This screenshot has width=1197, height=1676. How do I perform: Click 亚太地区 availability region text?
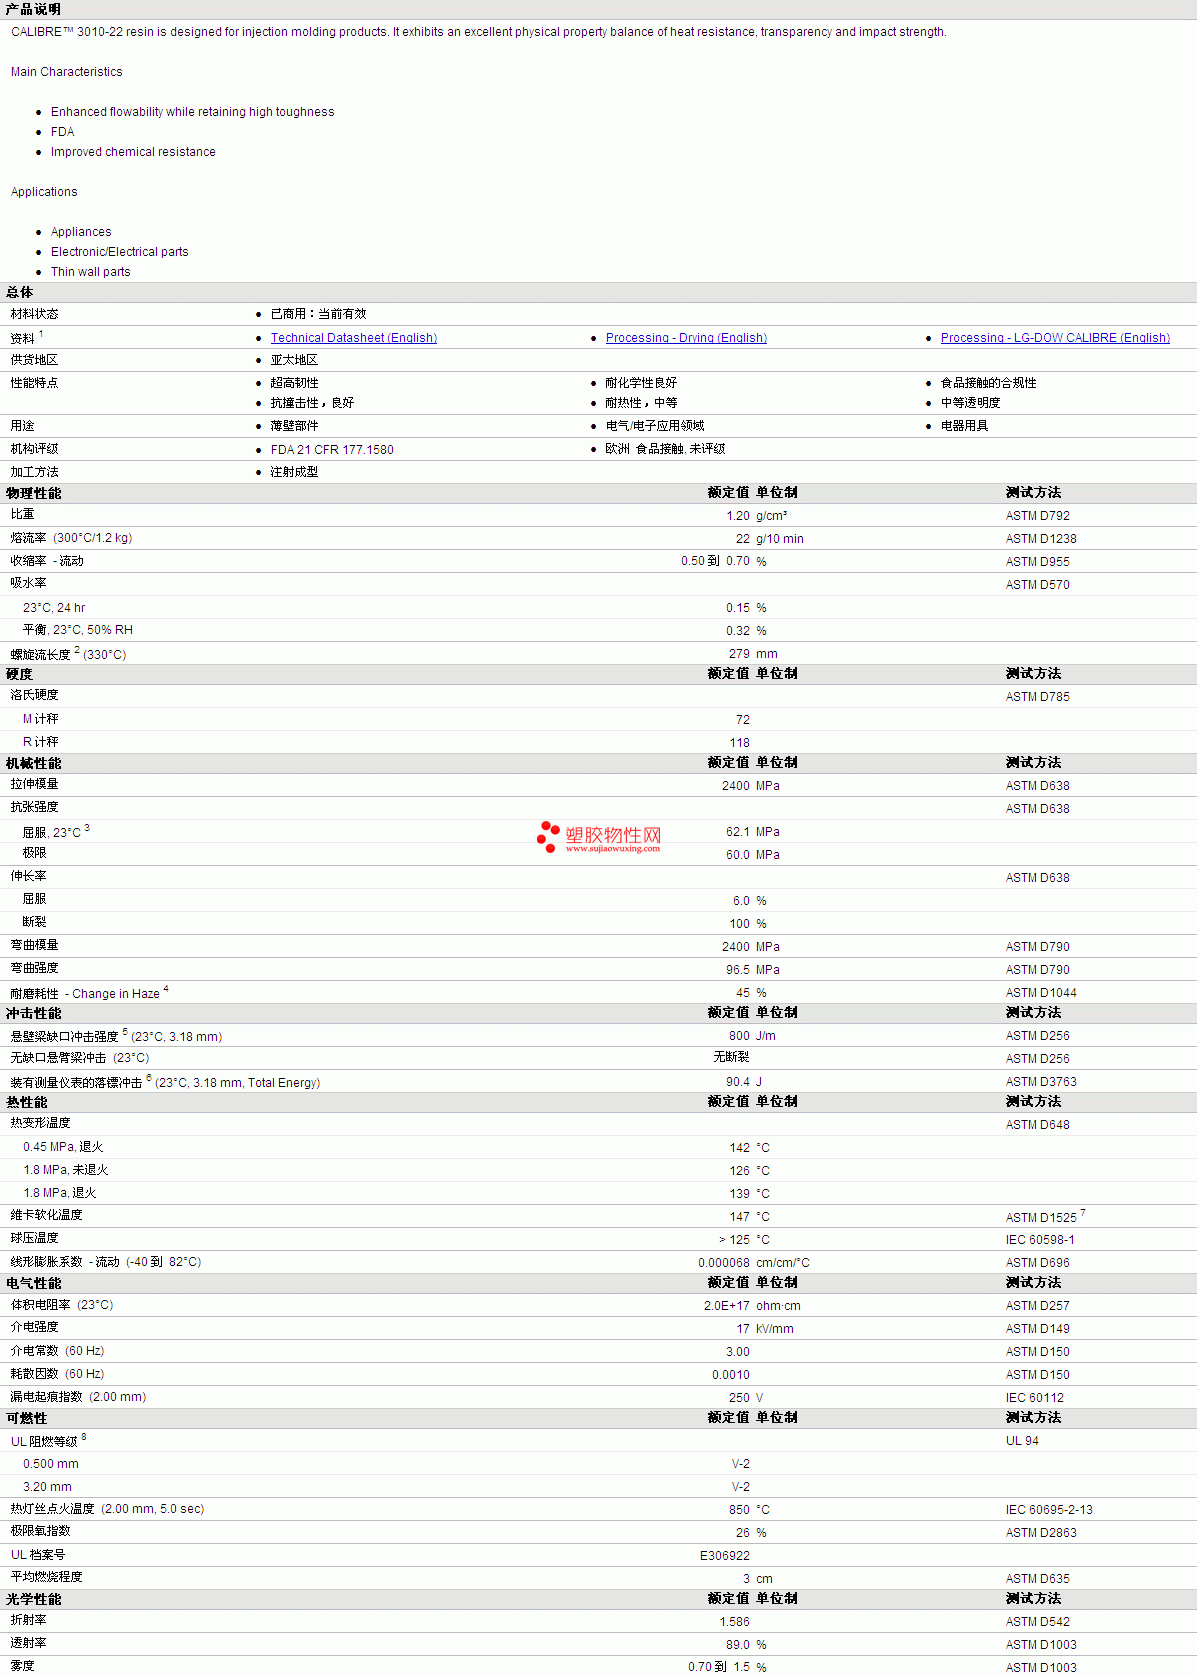click(x=294, y=360)
